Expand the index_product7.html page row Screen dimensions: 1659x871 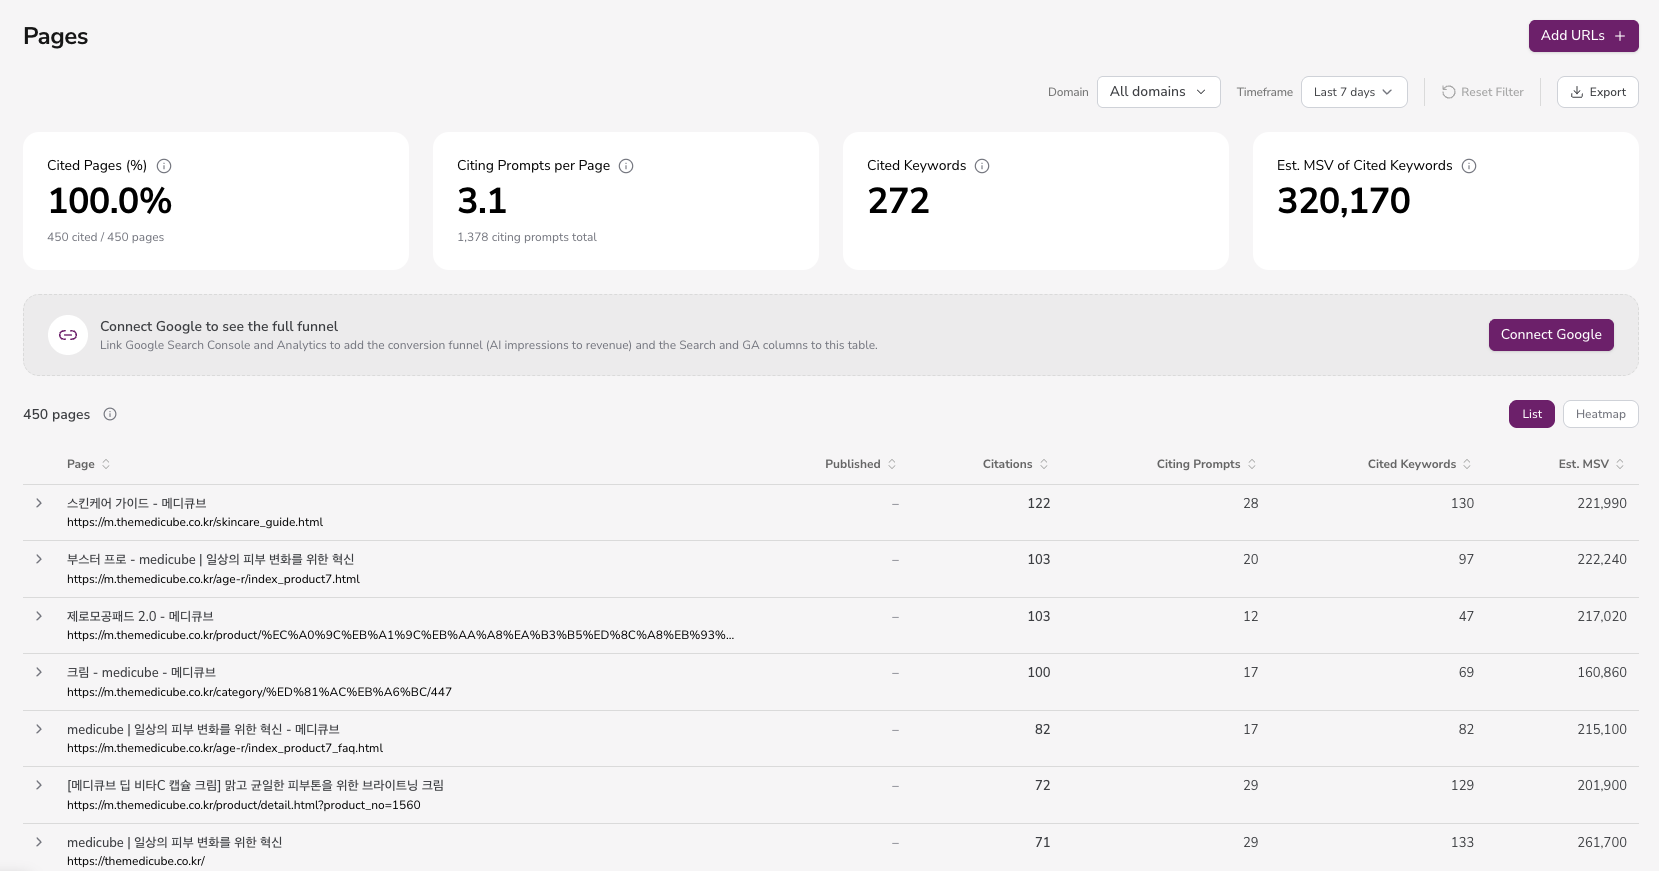click(39, 559)
